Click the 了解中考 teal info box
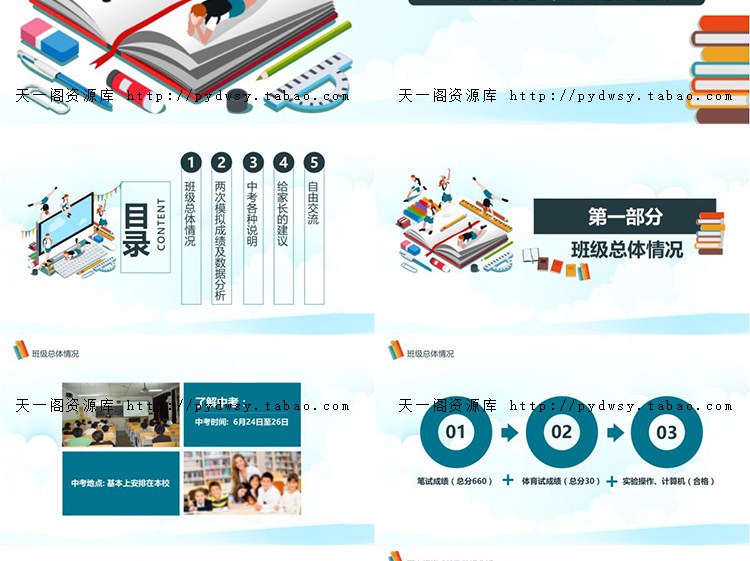The image size is (750, 561). (243, 415)
